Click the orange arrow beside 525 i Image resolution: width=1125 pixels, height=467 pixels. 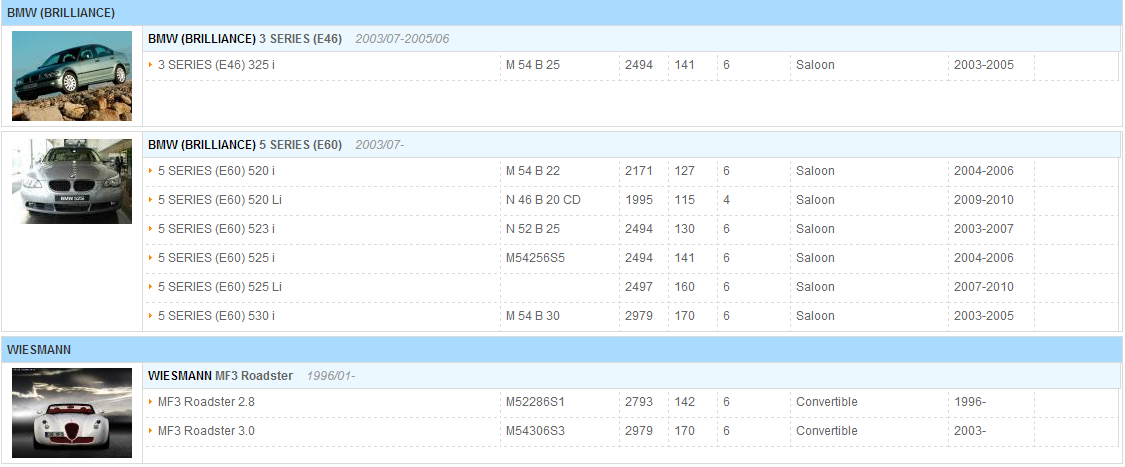(x=151, y=258)
